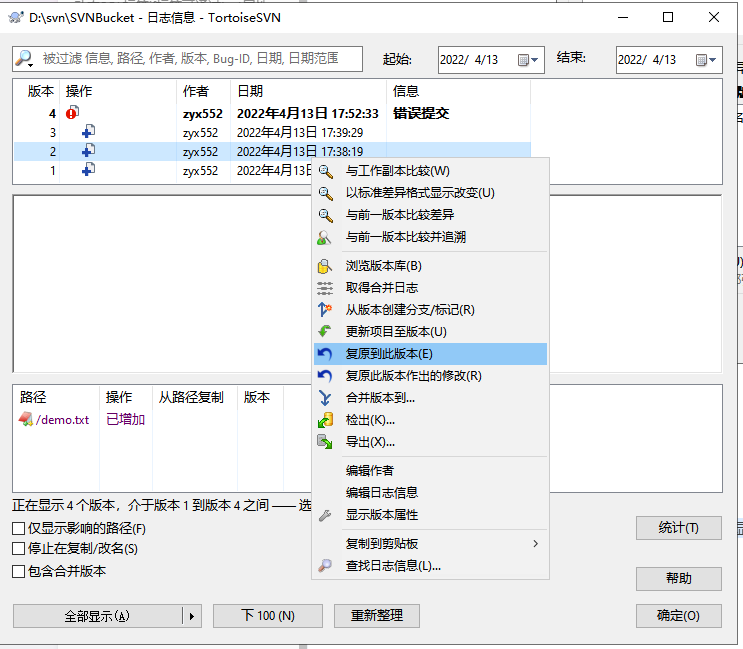This screenshot has width=743, height=649.
Task: Select revision 4 row with message 错误提交
Action: [272, 114]
